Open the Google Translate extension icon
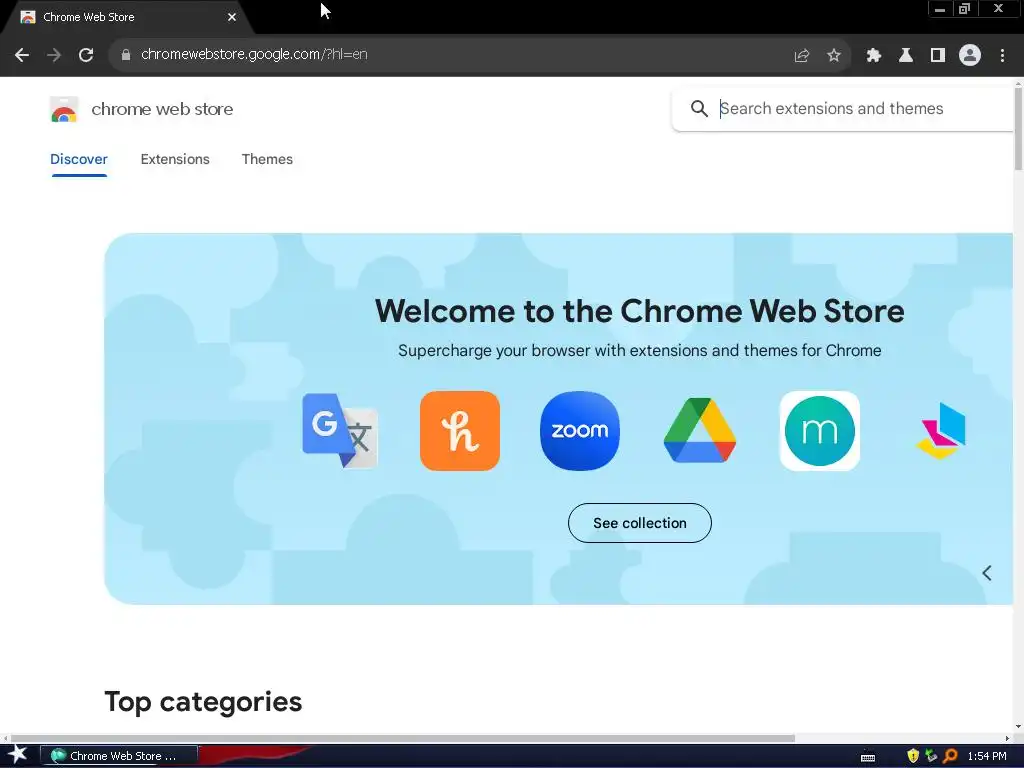1024x768 pixels. (340, 430)
